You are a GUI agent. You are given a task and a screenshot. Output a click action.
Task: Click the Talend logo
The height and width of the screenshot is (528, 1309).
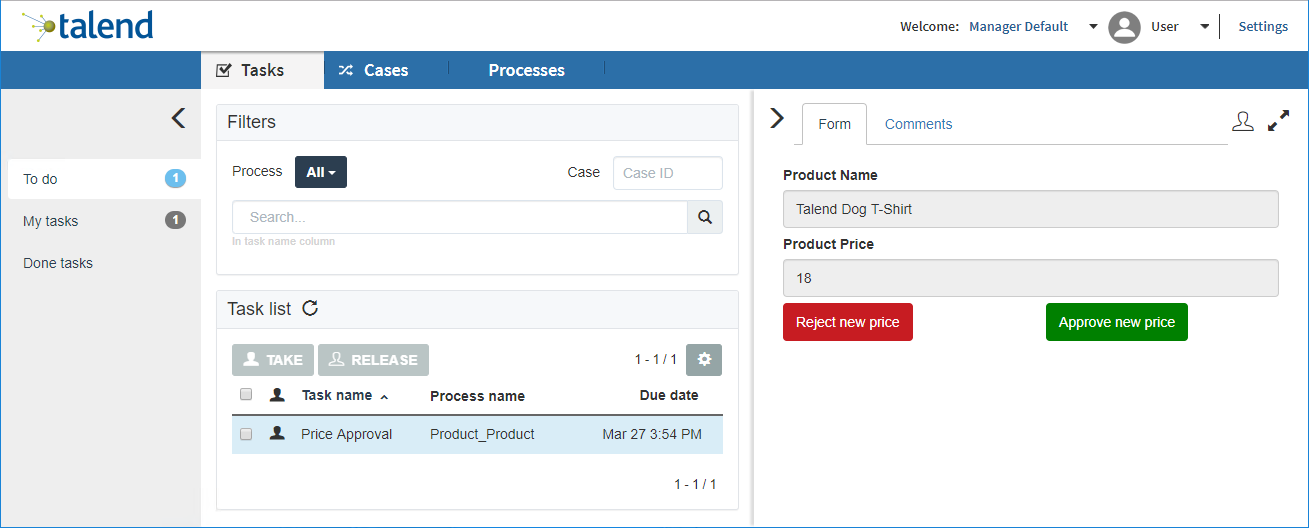point(88,26)
